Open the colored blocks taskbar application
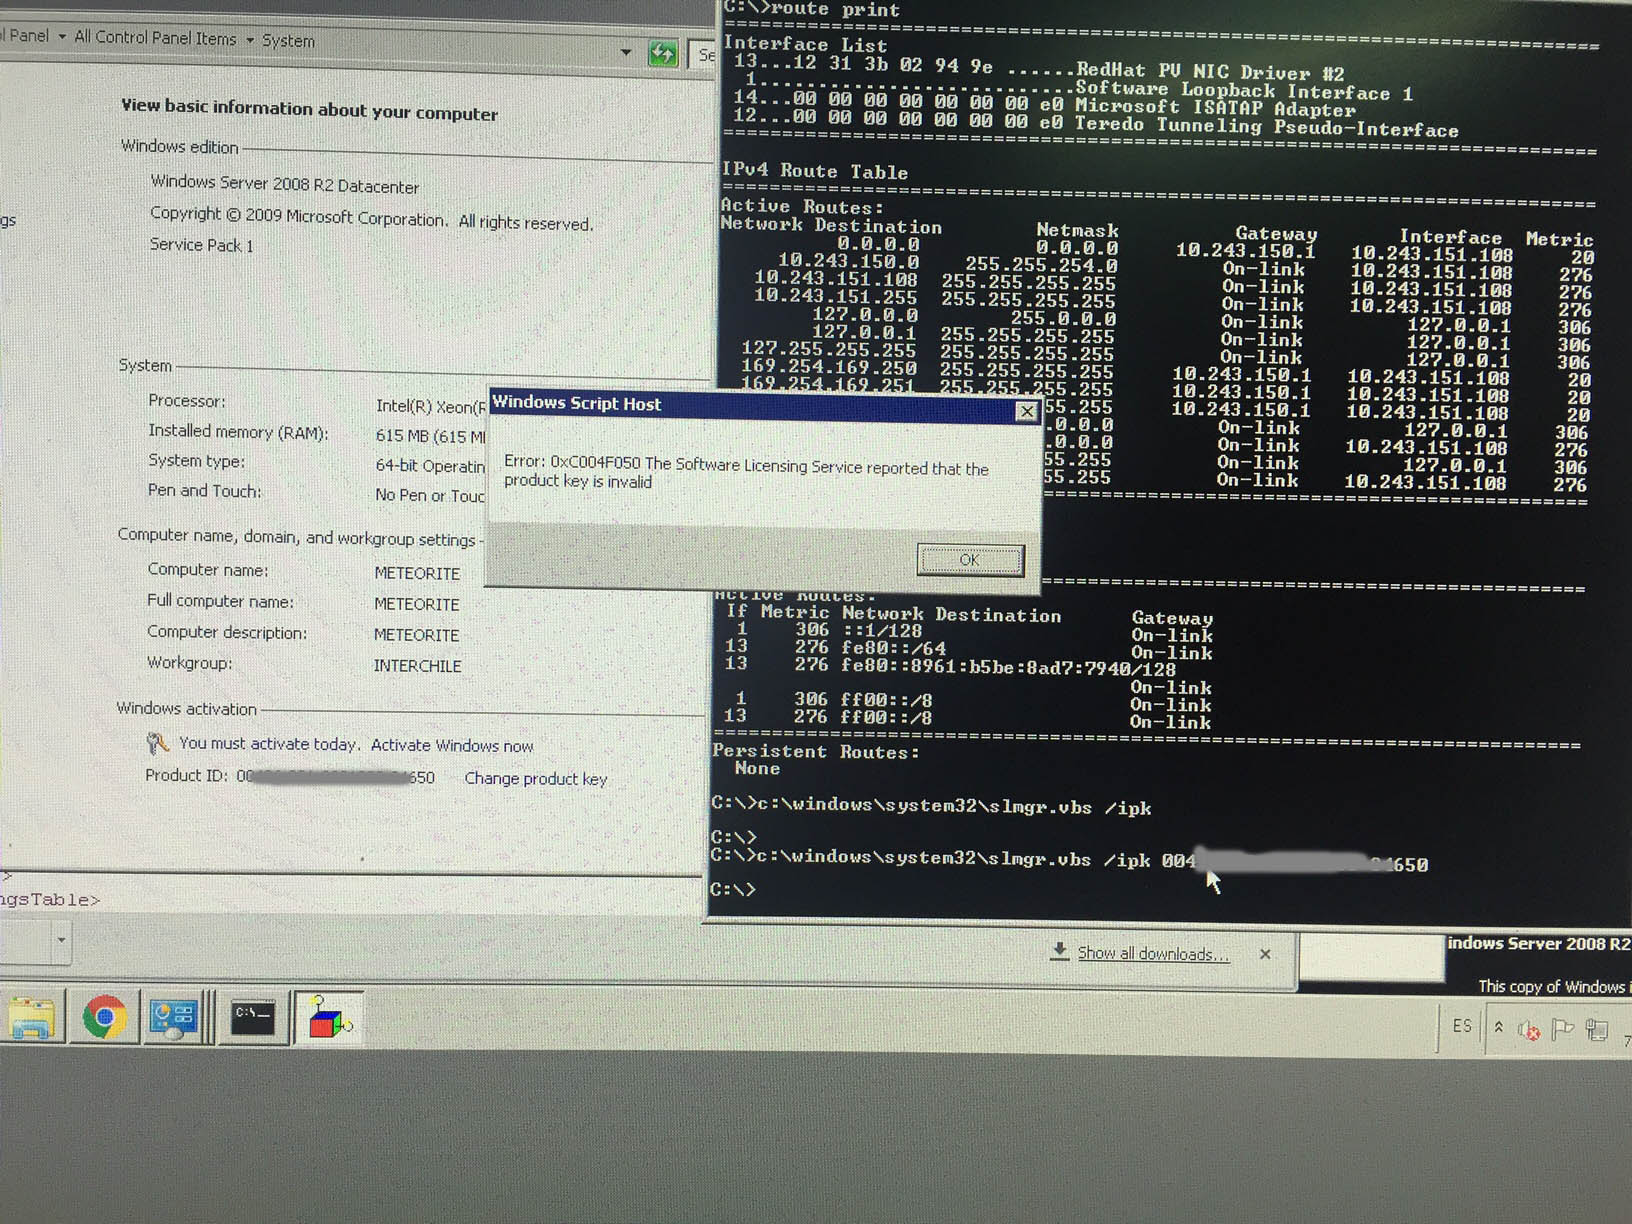 329,1018
